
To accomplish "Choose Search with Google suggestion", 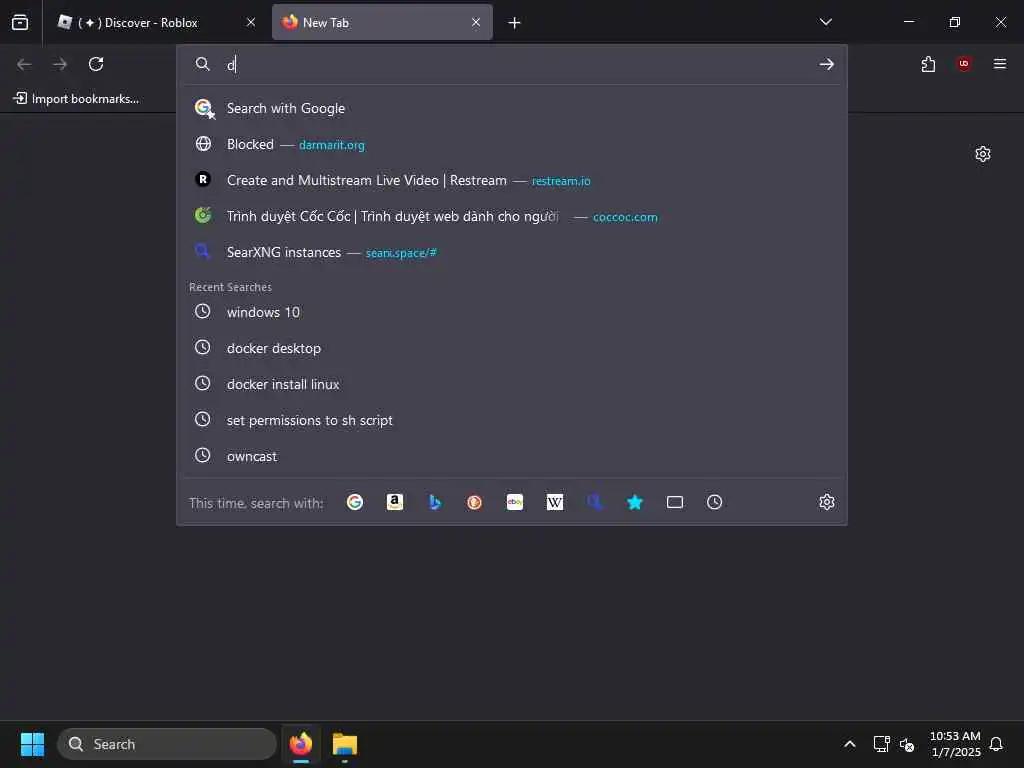I will pyautogui.click(x=512, y=108).
